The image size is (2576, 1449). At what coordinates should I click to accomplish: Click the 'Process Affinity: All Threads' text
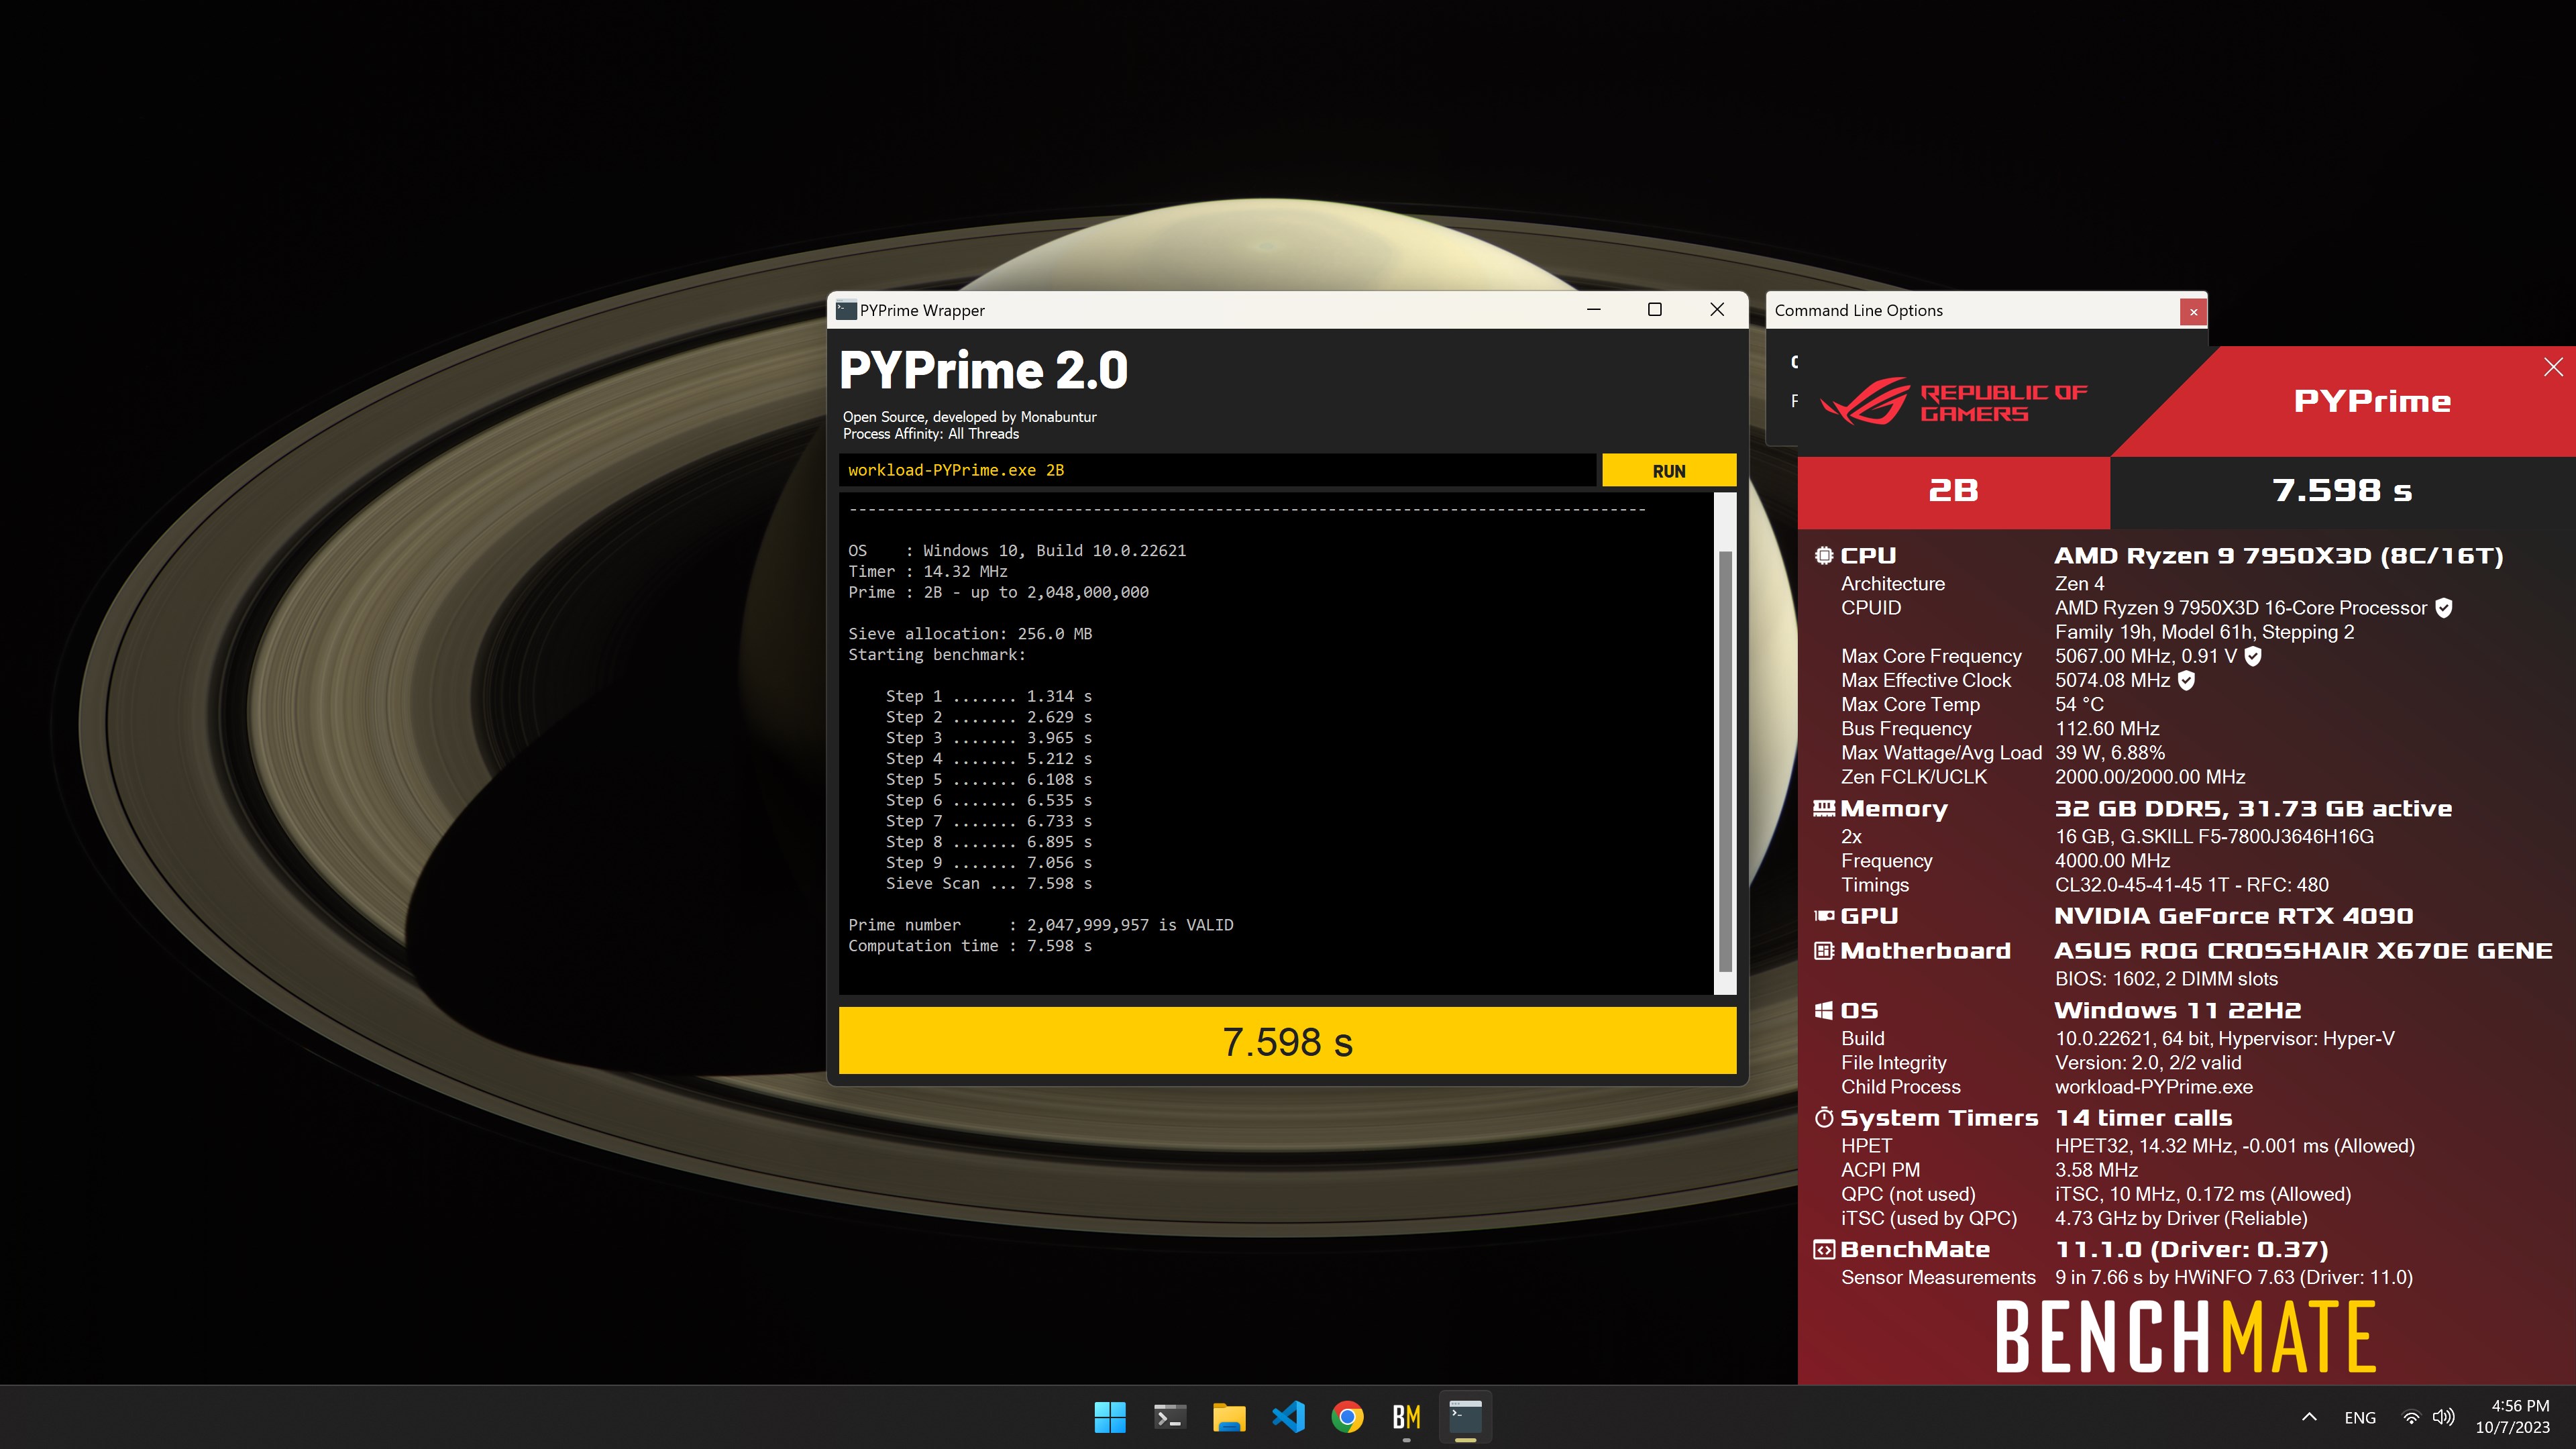click(930, 434)
